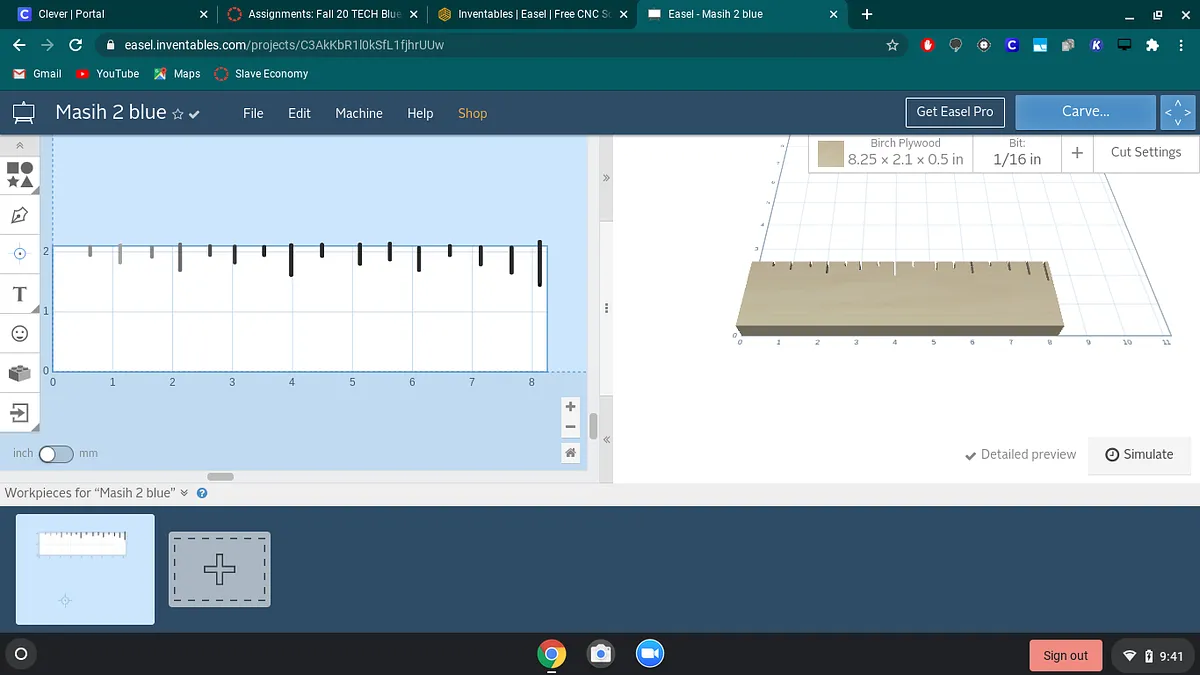The image size is (1200, 675).
Task: Open the Shapes tool in left sidebar
Action: click(20, 175)
